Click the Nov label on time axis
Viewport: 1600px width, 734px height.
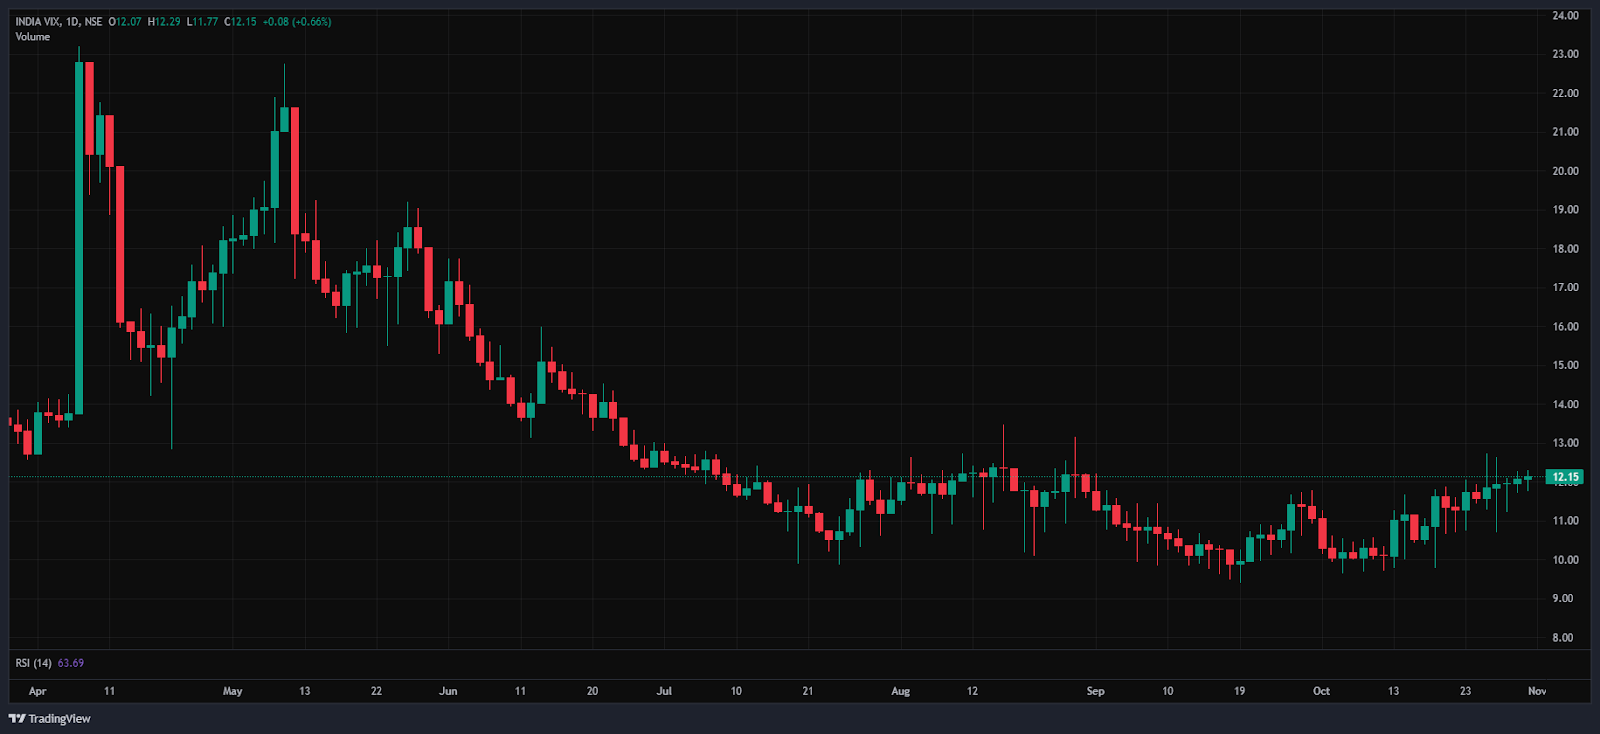(1537, 691)
